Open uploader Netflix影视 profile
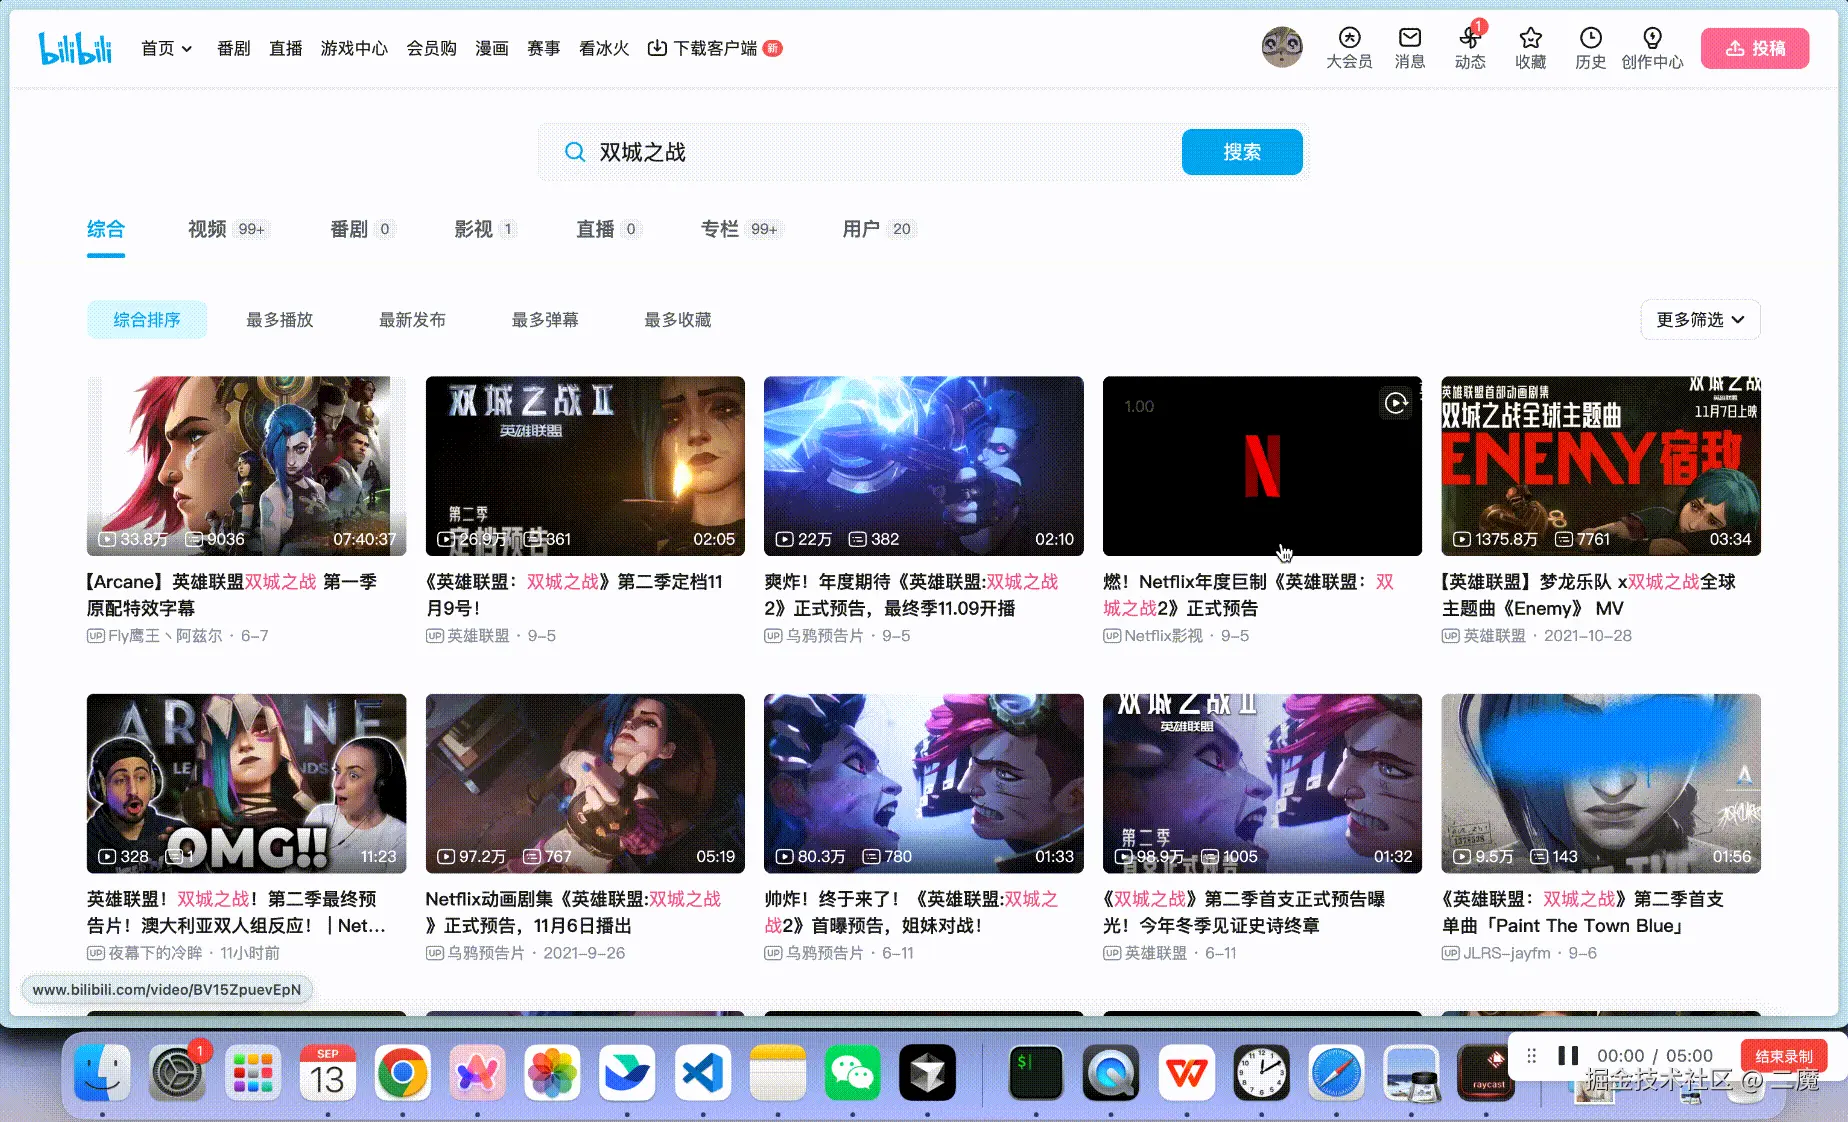This screenshot has height=1122, width=1848. point(1163,636)
